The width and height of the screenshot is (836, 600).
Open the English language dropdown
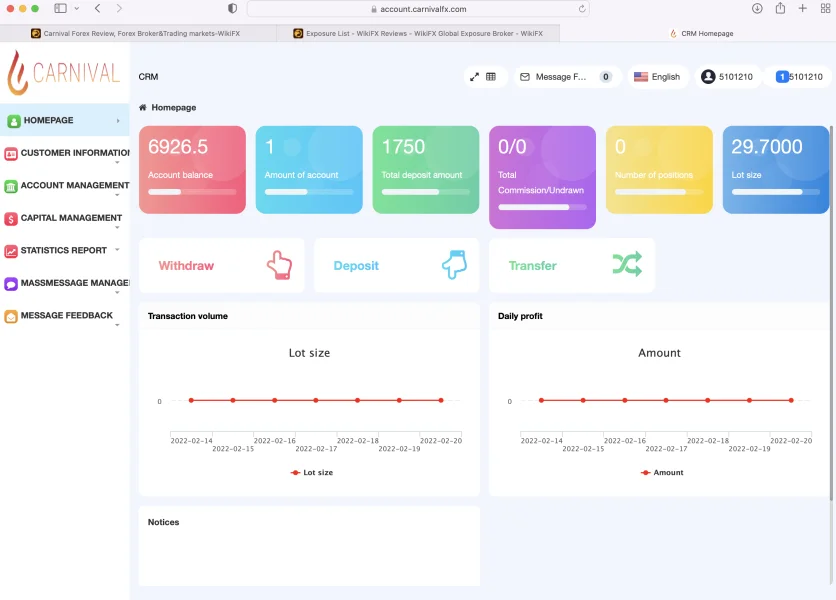click(657, 77)
